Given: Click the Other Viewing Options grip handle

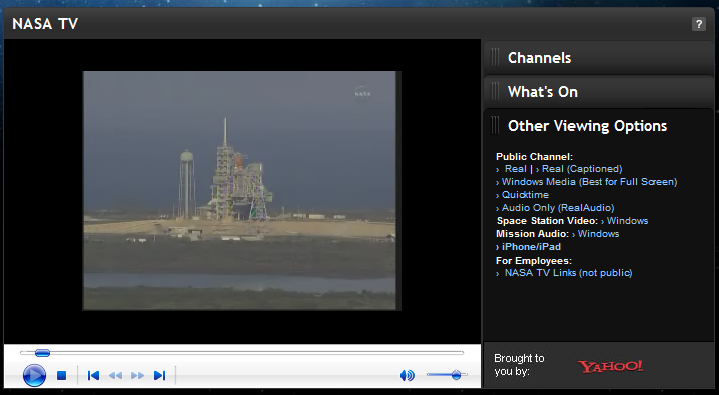Looking at the screenshot, I should click(495, 126).
